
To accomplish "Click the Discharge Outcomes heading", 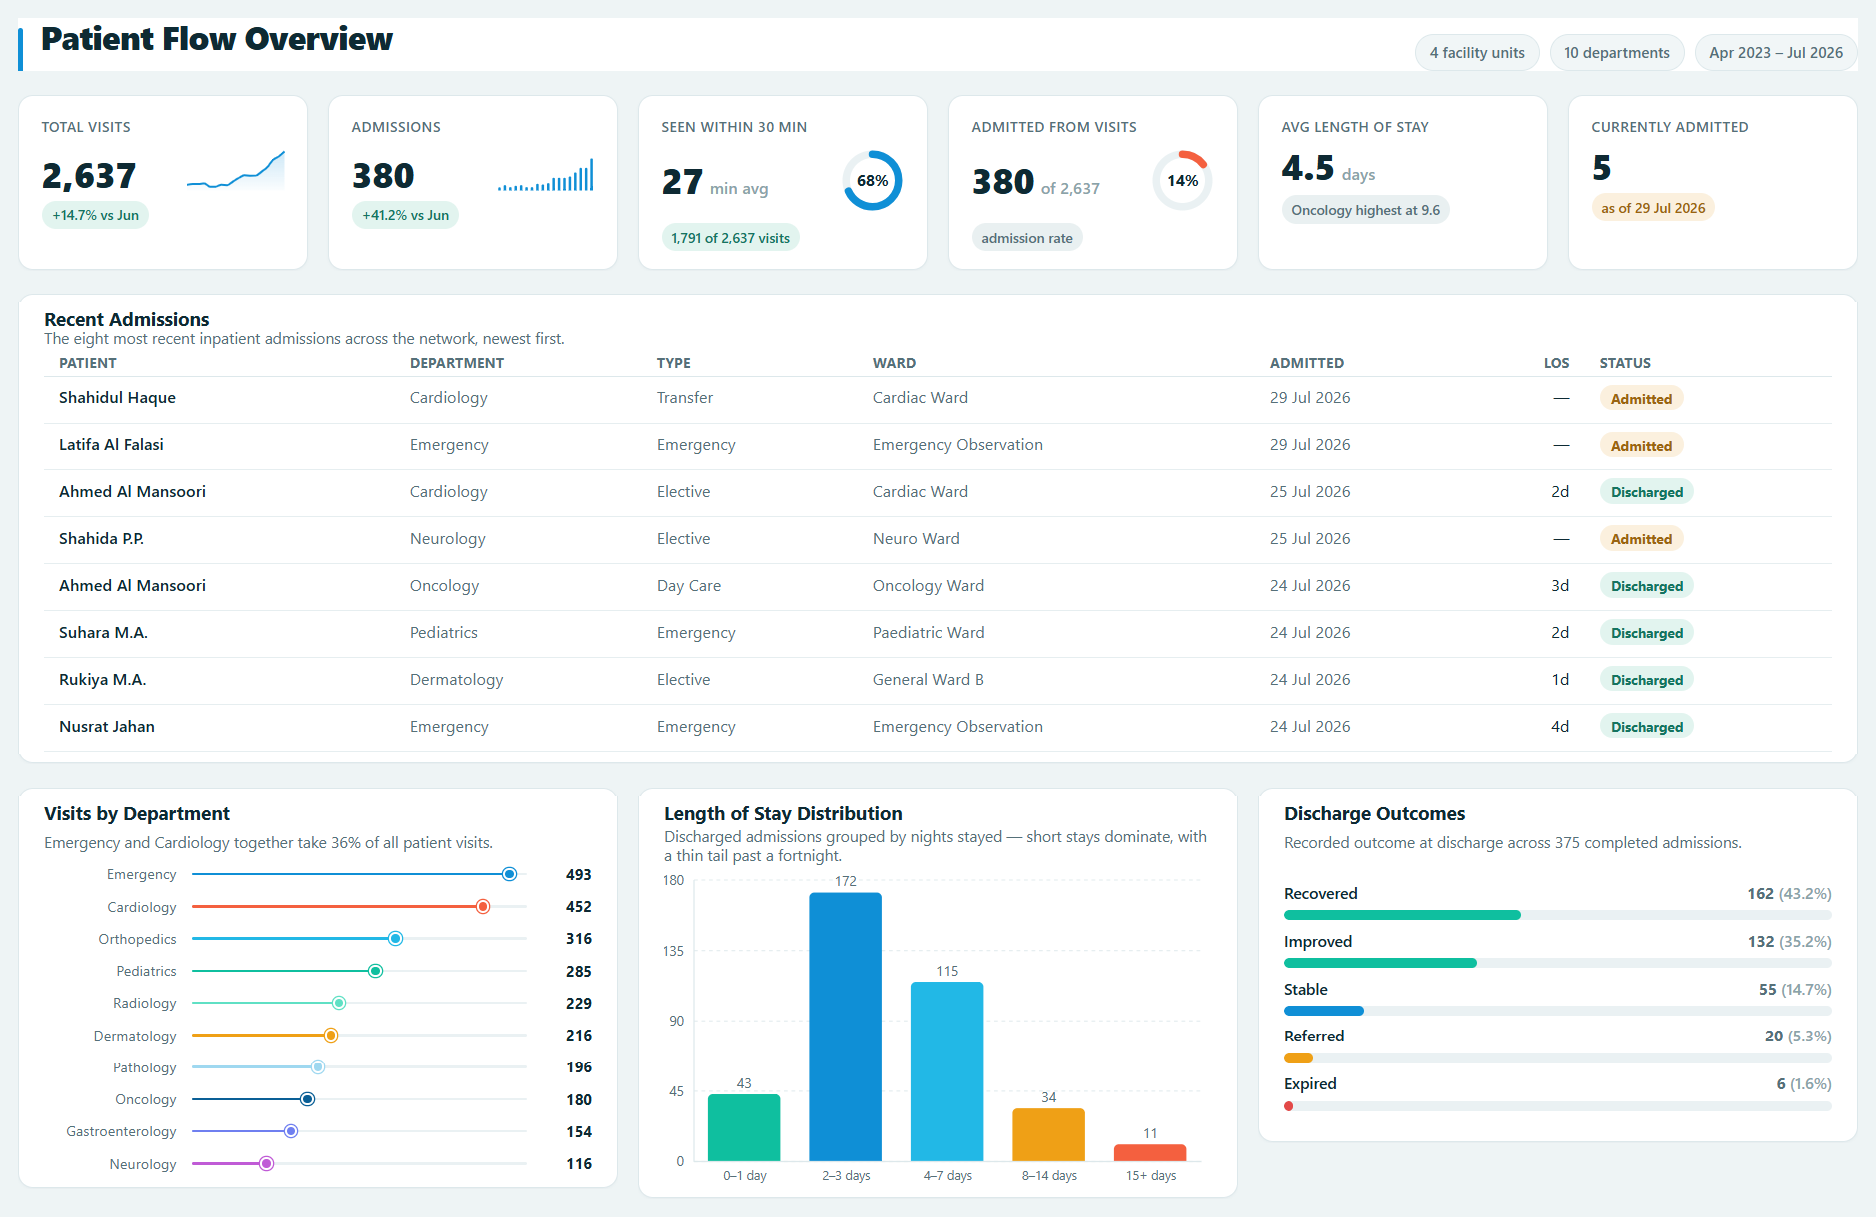I will tap(1374, 814).
